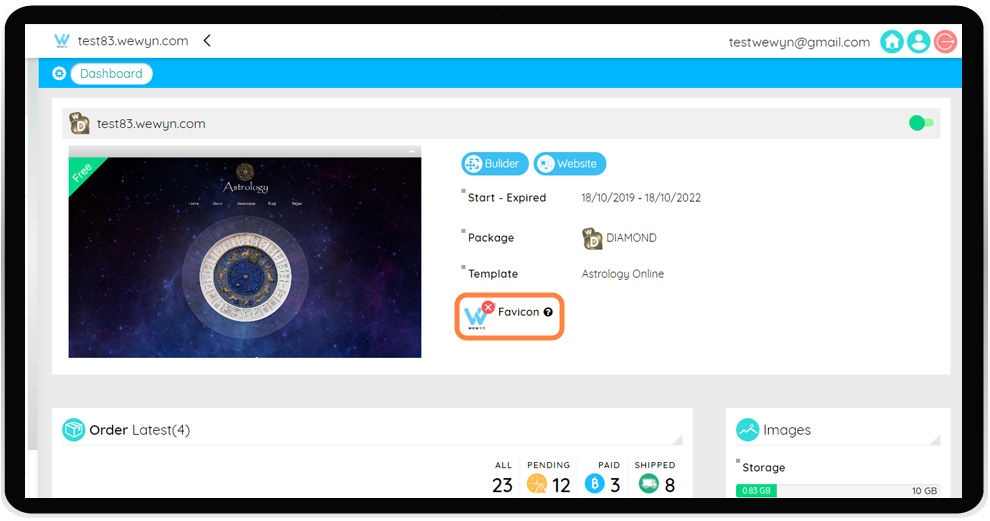Click the diamond icon in the site title bar

coord(79,123)
